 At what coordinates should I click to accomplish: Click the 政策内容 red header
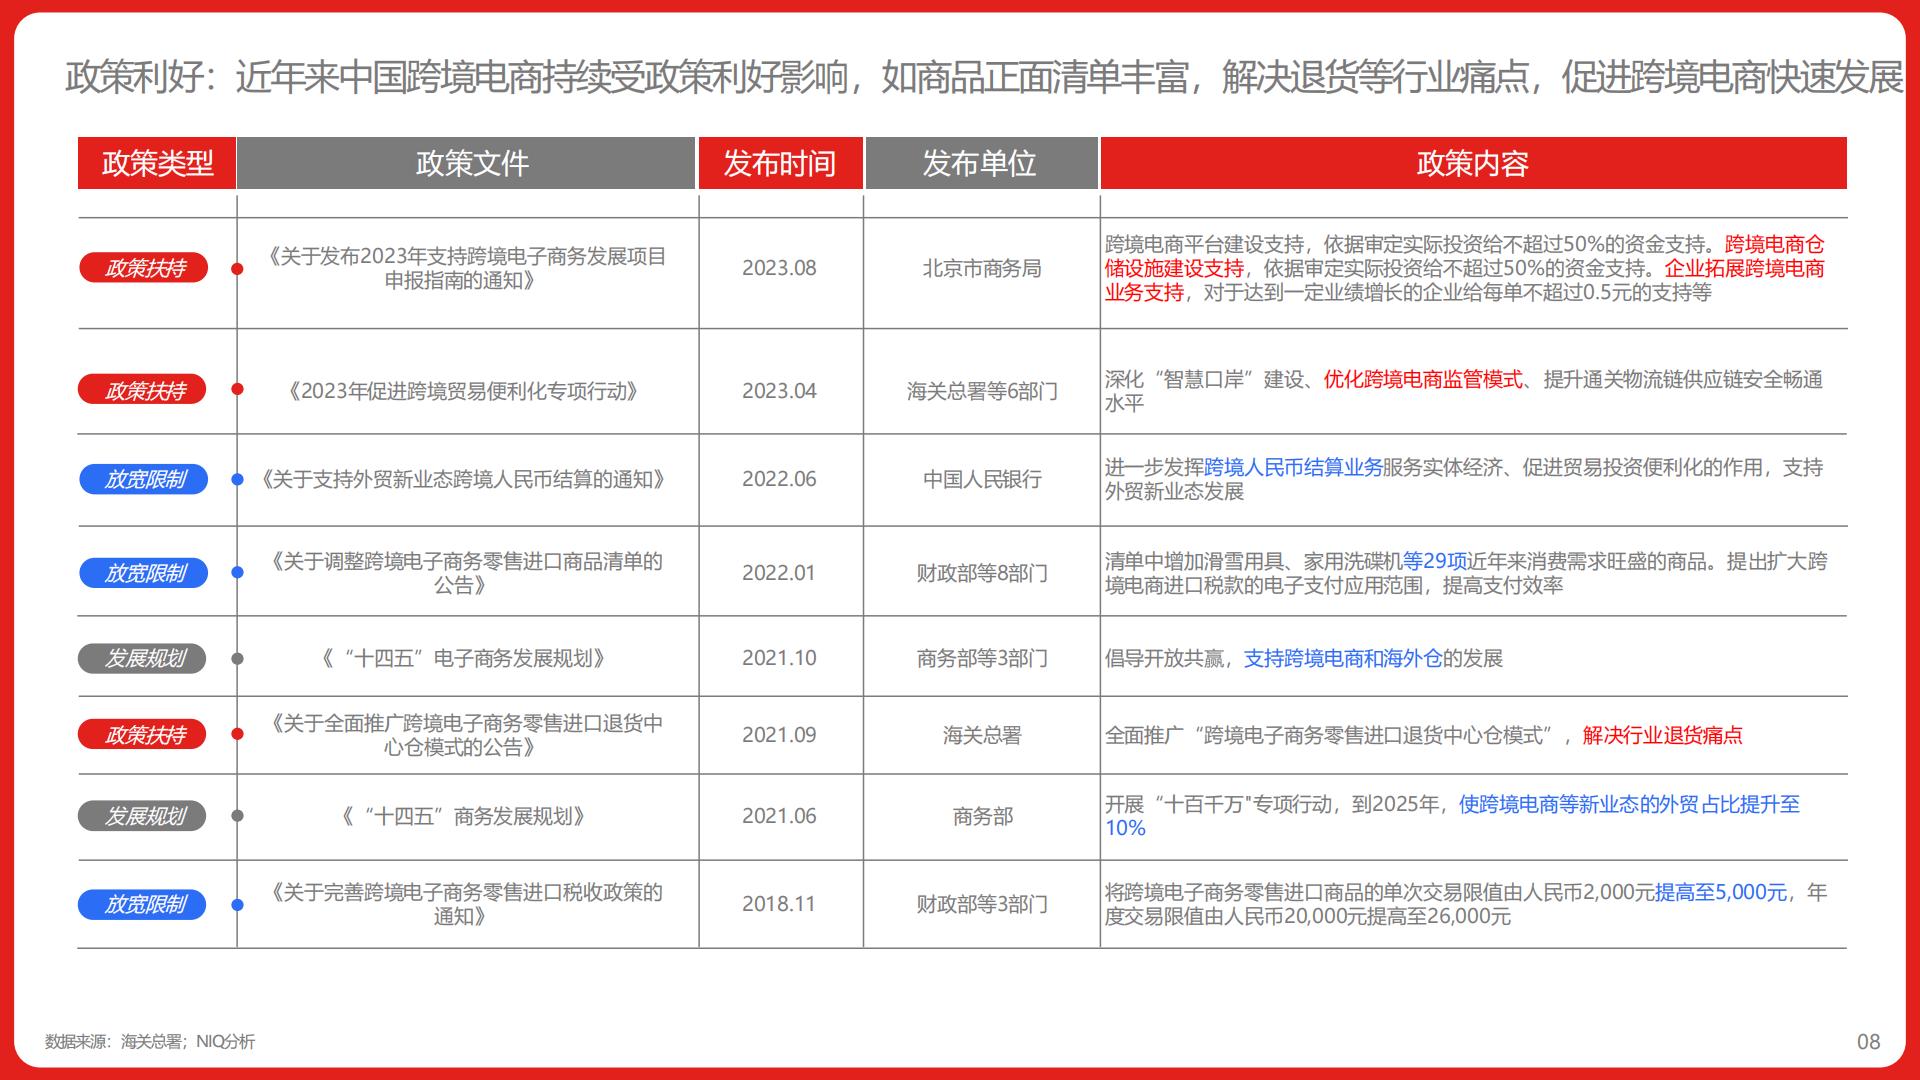pyautogui.click(x=1473, y=163)
